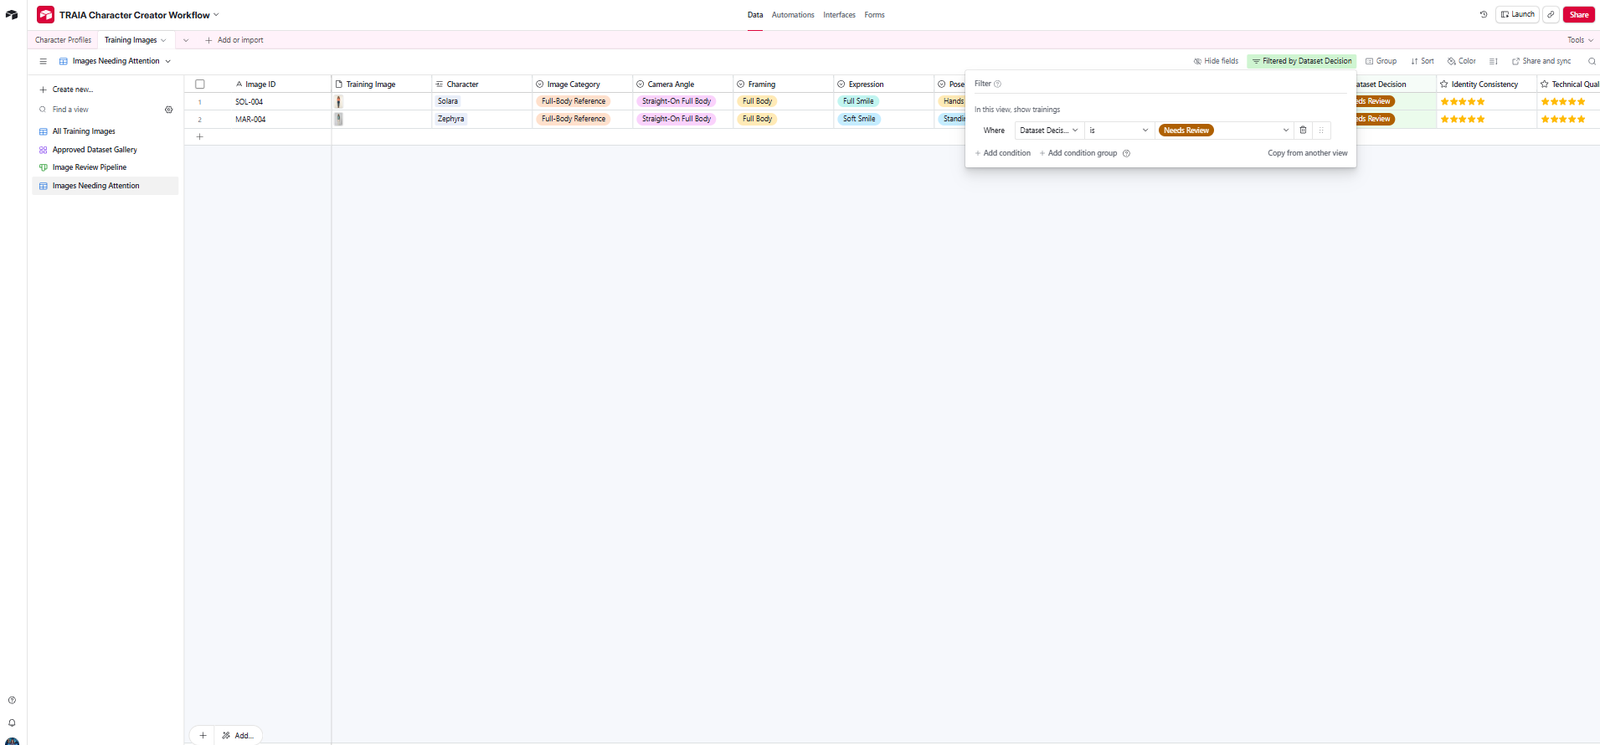Viewport: 1600px width, 745px height.
Task: Click the Find a view search field
Action: (98, 110)
